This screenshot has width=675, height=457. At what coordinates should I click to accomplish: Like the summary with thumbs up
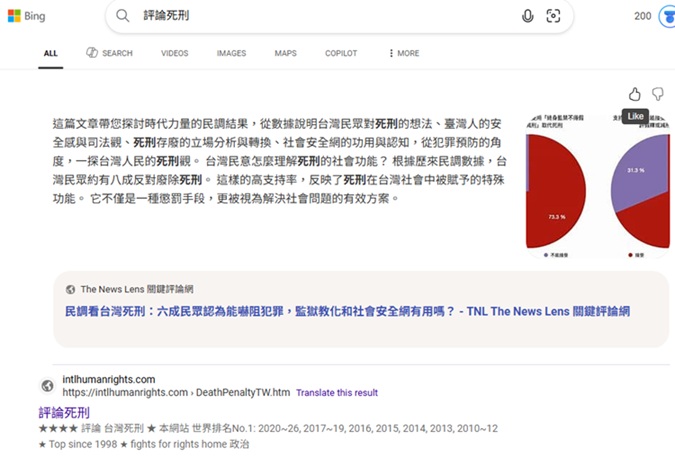tap(634, 94)
